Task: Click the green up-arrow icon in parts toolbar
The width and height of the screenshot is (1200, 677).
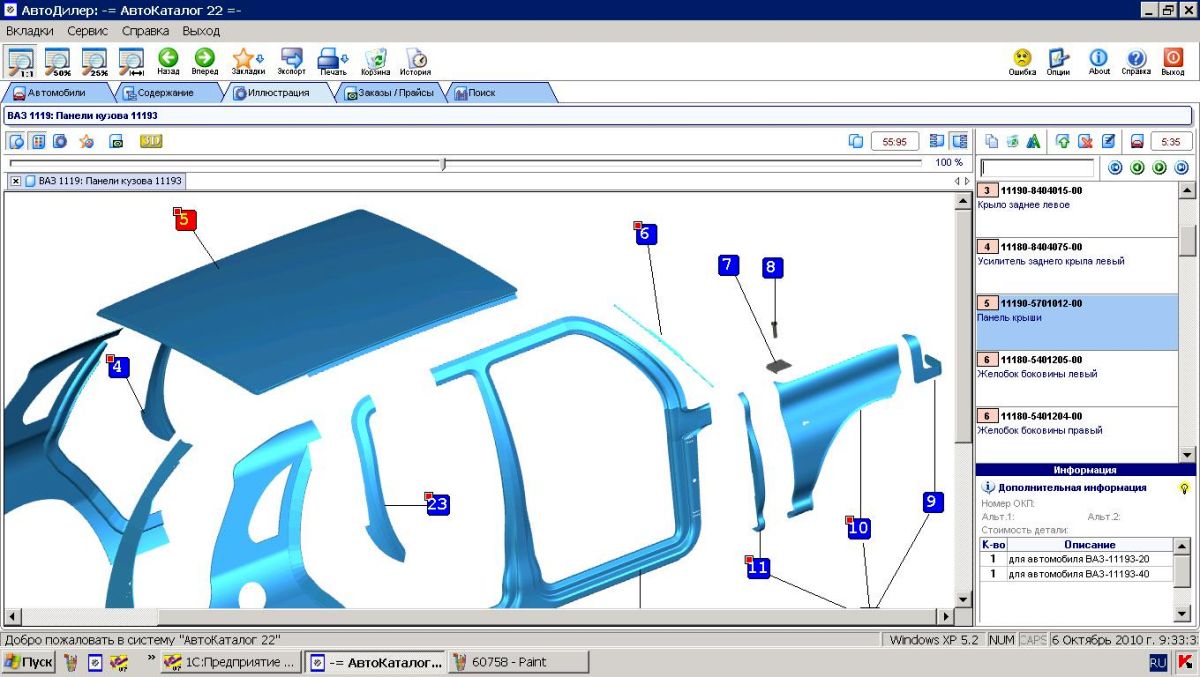Action: 1062,141
